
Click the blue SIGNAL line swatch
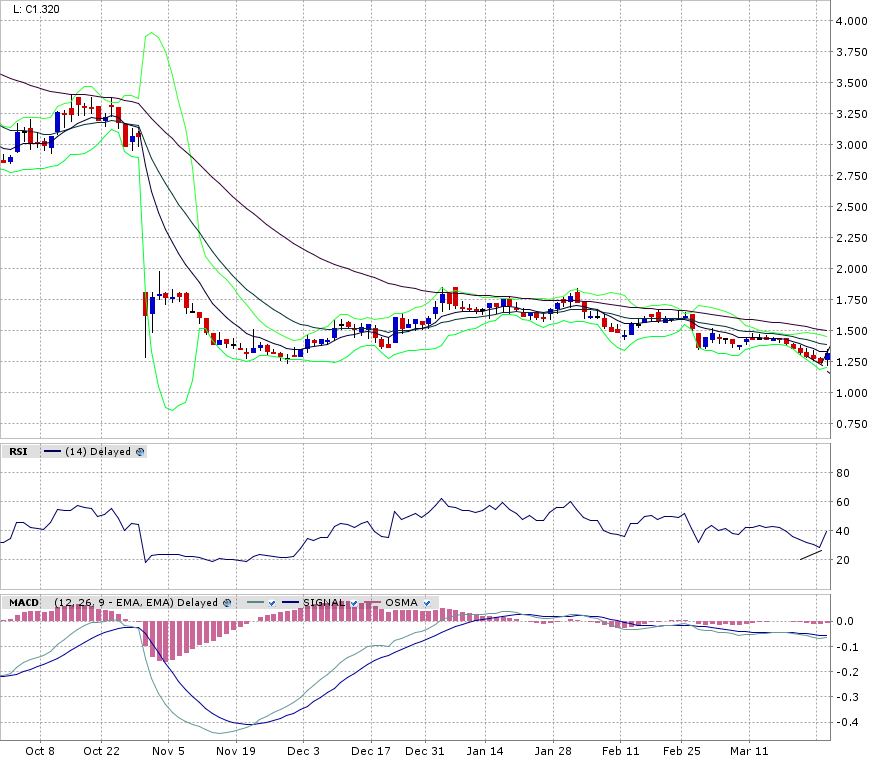point(290,603)
